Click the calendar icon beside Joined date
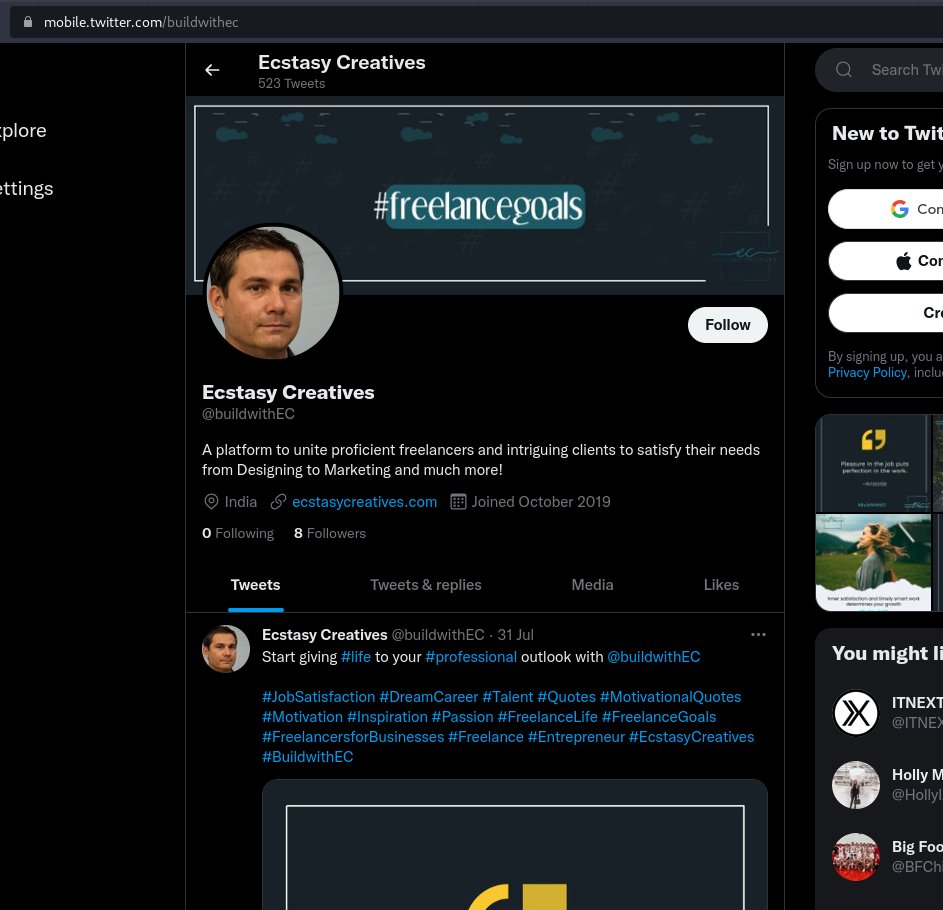This screenshot has width=943, height=910. click(x=458, y=502)
